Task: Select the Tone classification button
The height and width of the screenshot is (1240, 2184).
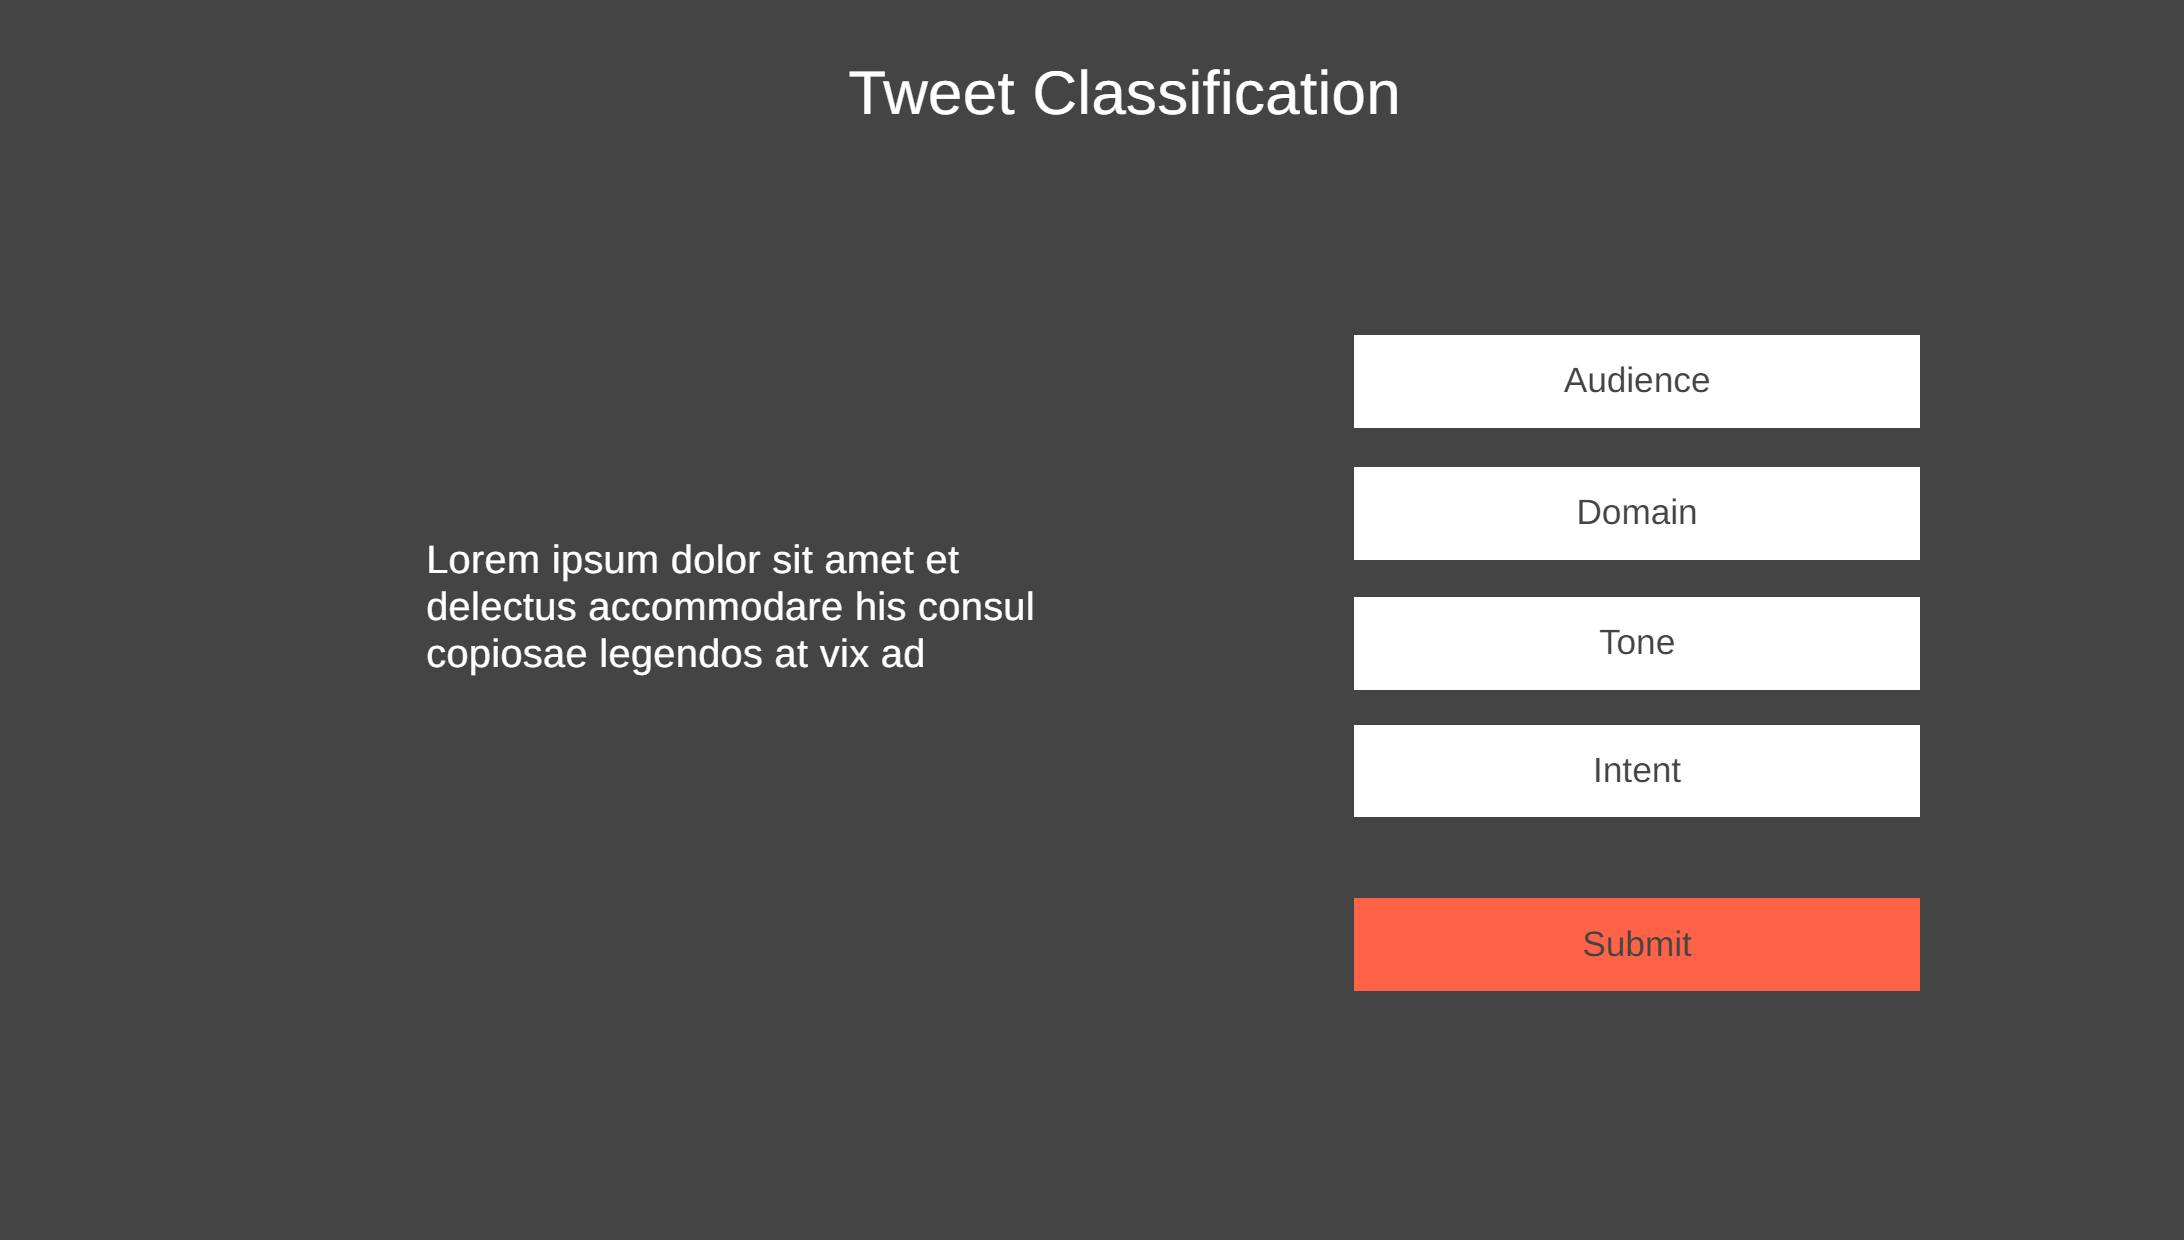Action: (x=1636, y=643)
